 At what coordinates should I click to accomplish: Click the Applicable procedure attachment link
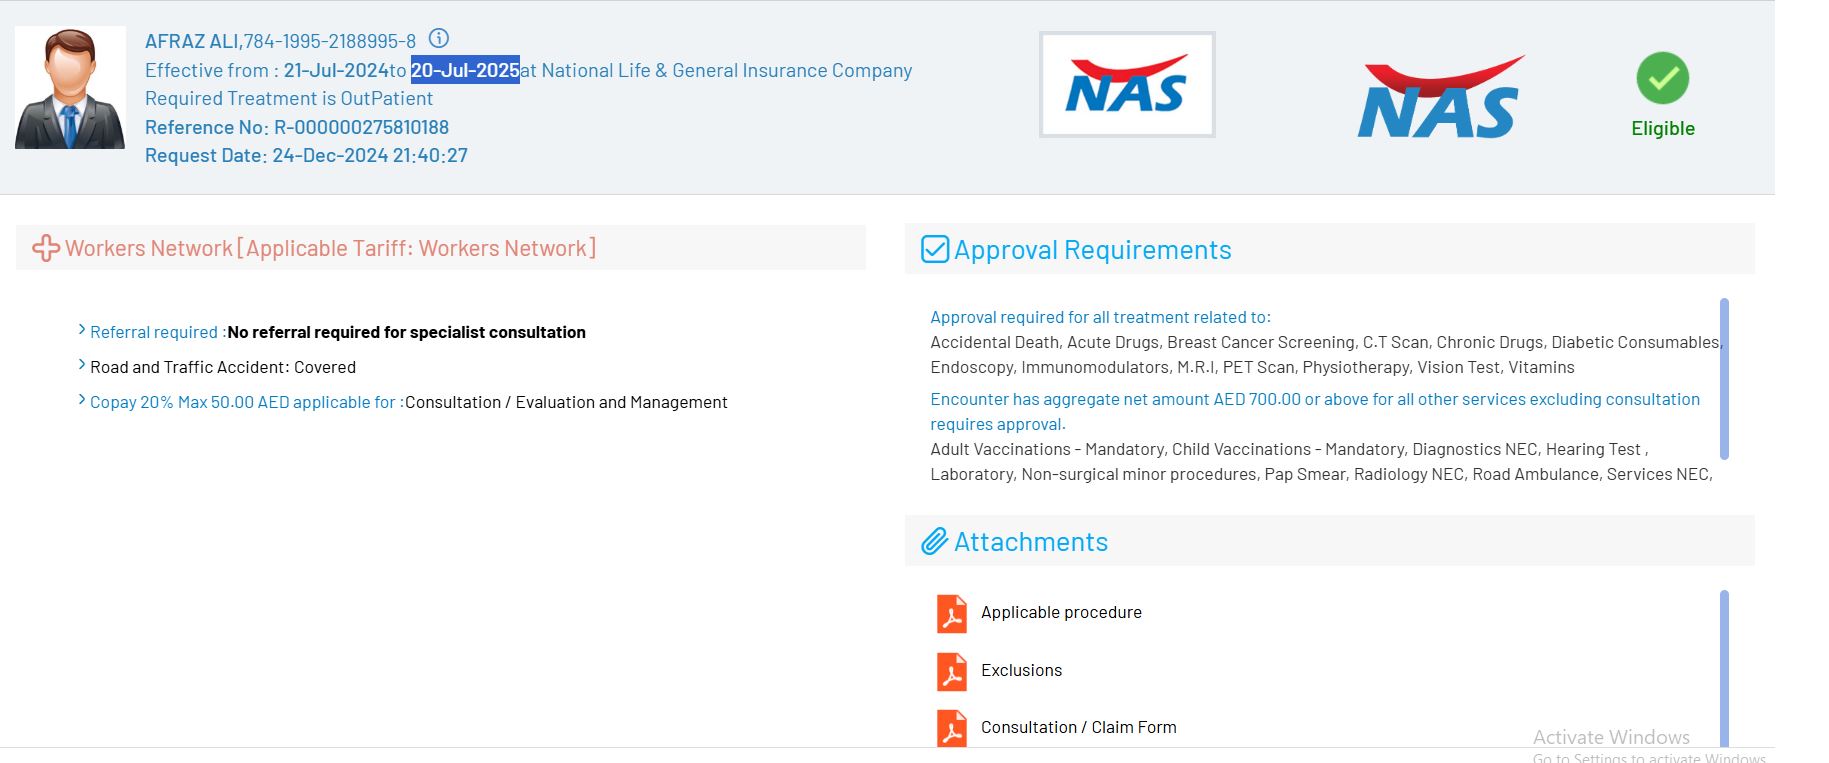point(1060,612)
